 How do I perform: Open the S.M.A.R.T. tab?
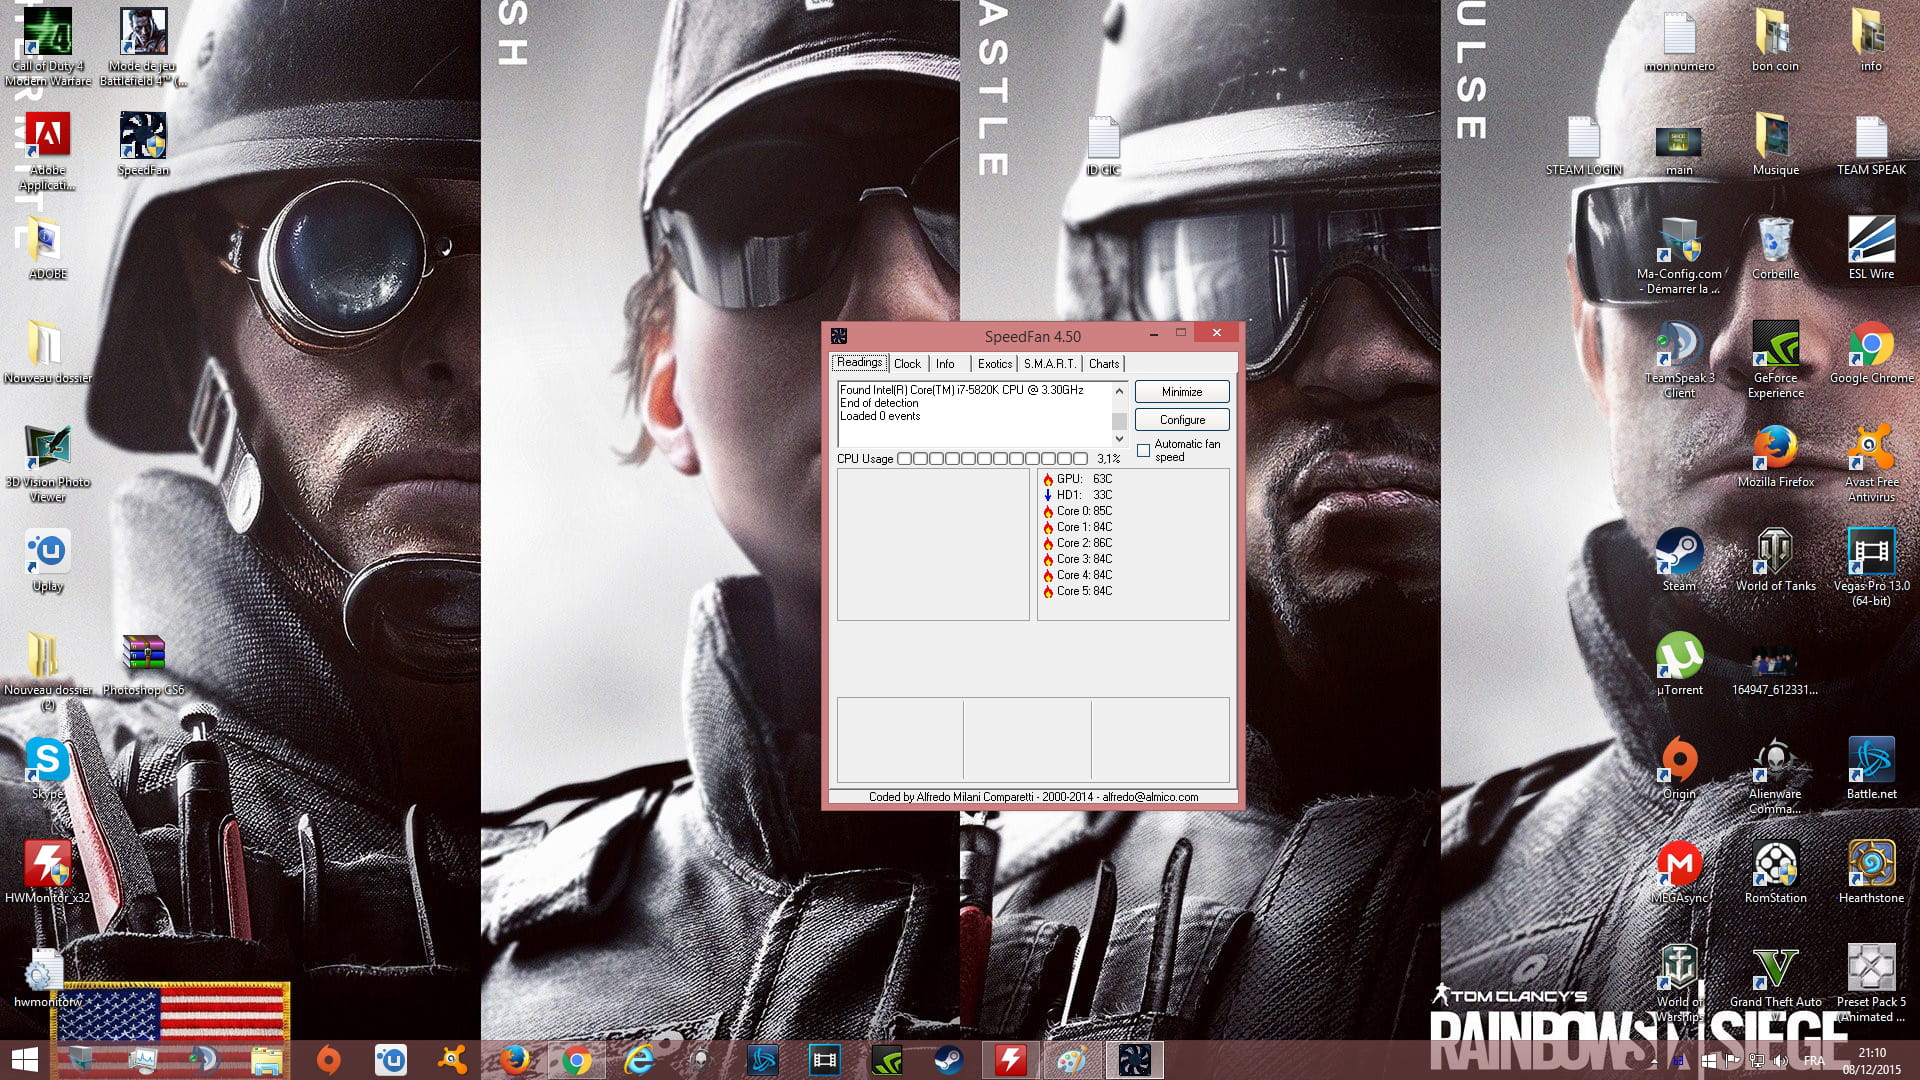[x=1049, y=364]
